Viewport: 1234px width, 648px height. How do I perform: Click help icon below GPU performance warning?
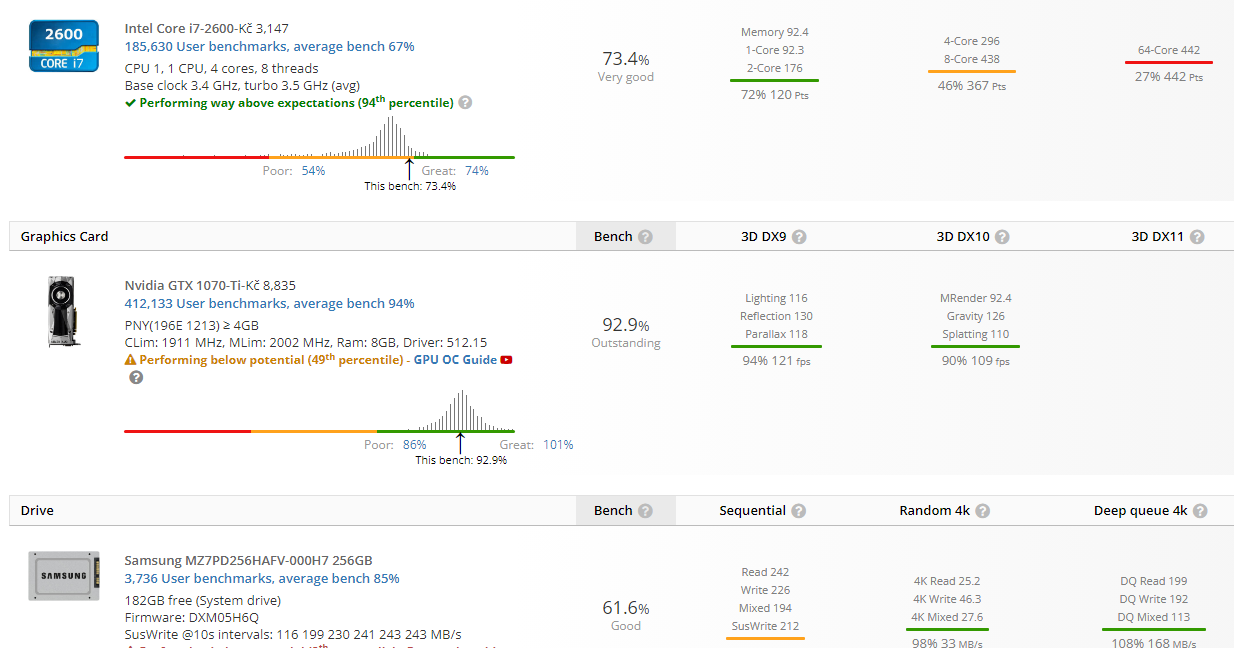(x=136, y=378)
